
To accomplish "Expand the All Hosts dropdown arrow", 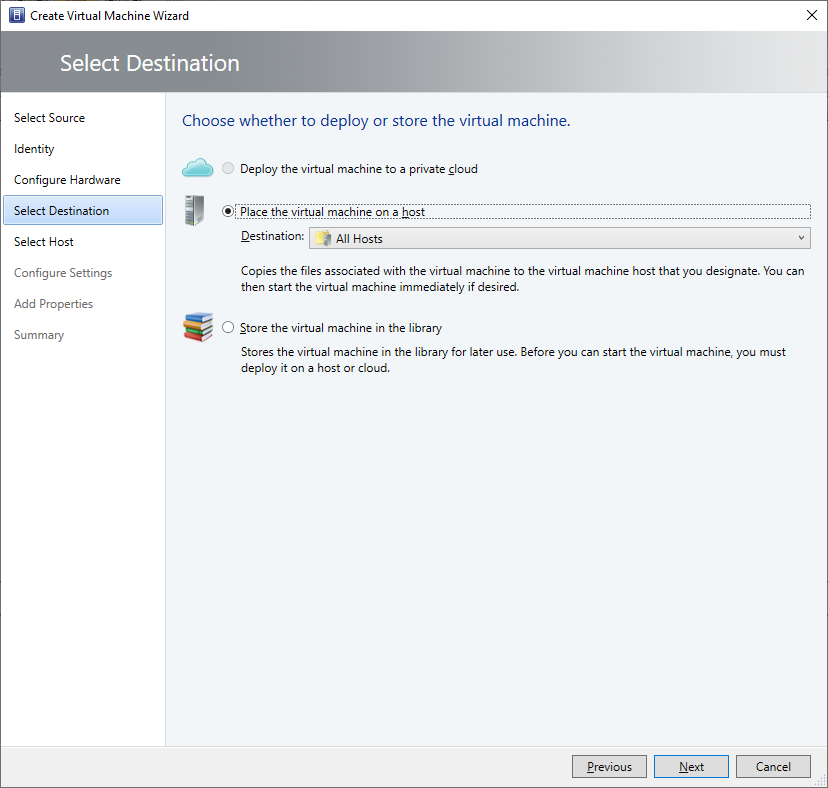I will 801,238.
